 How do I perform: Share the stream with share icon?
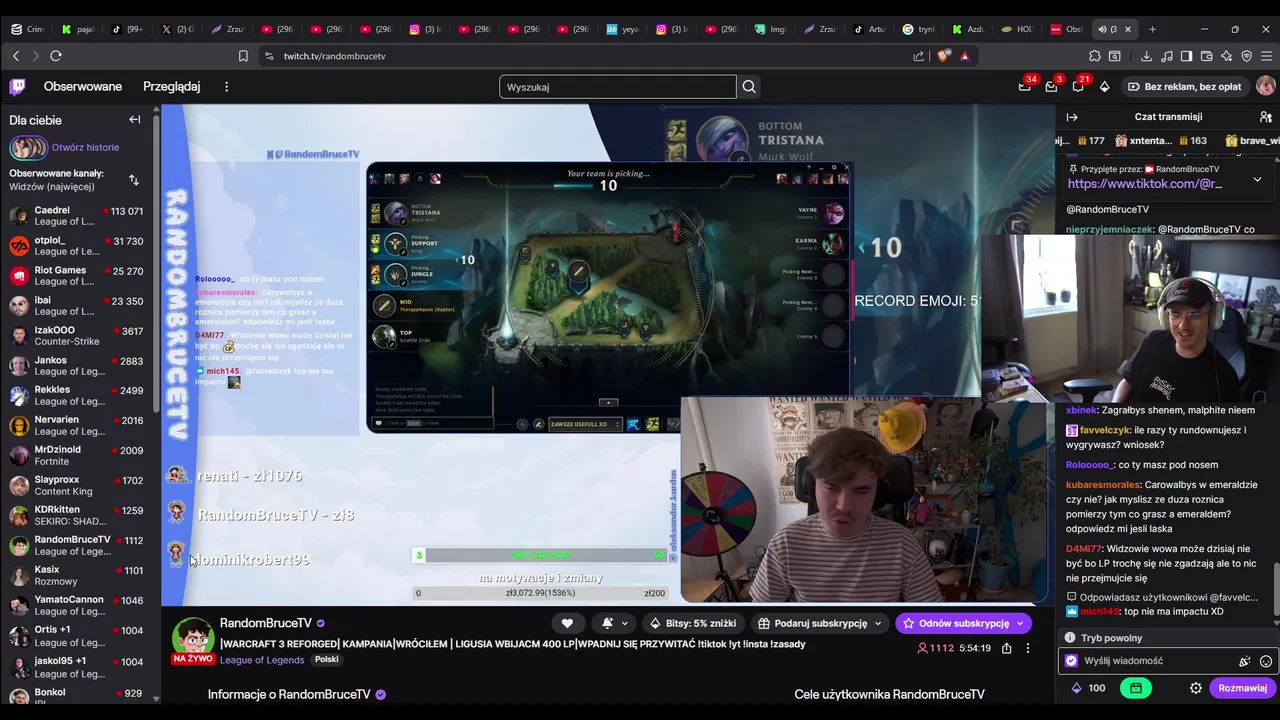pos(1007,648)
